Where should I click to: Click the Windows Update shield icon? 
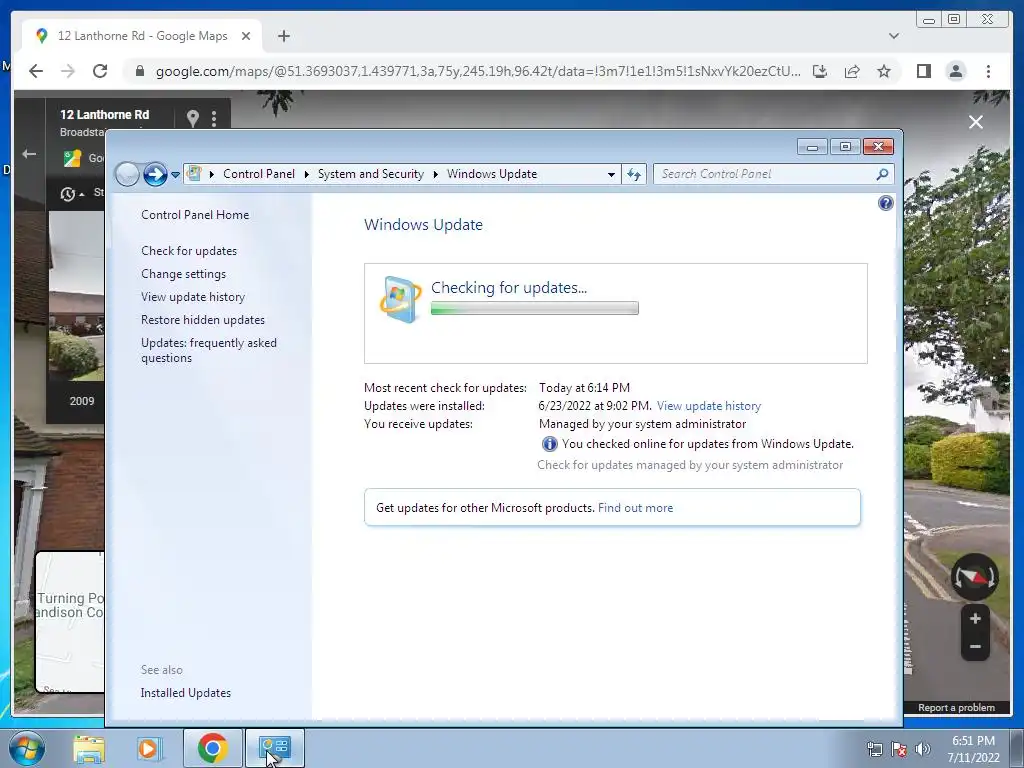click(400, 299)
